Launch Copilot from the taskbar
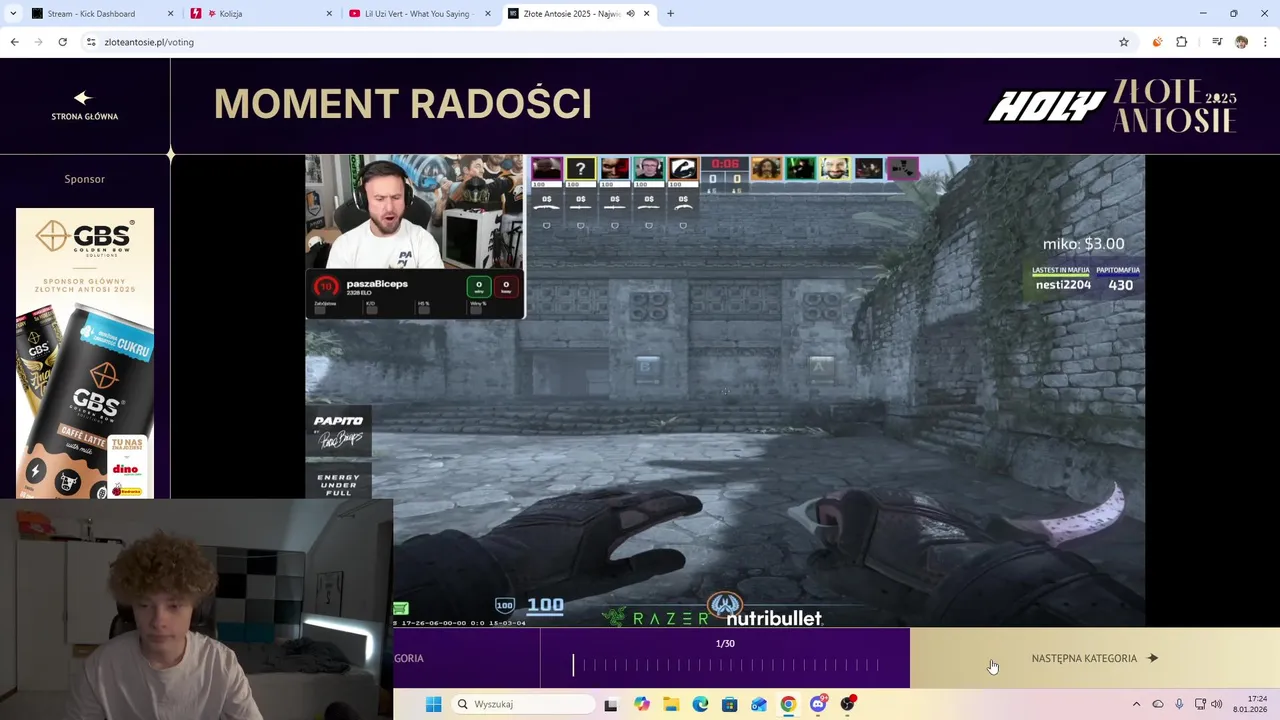1280x720 pixels. tap(641, 704)
